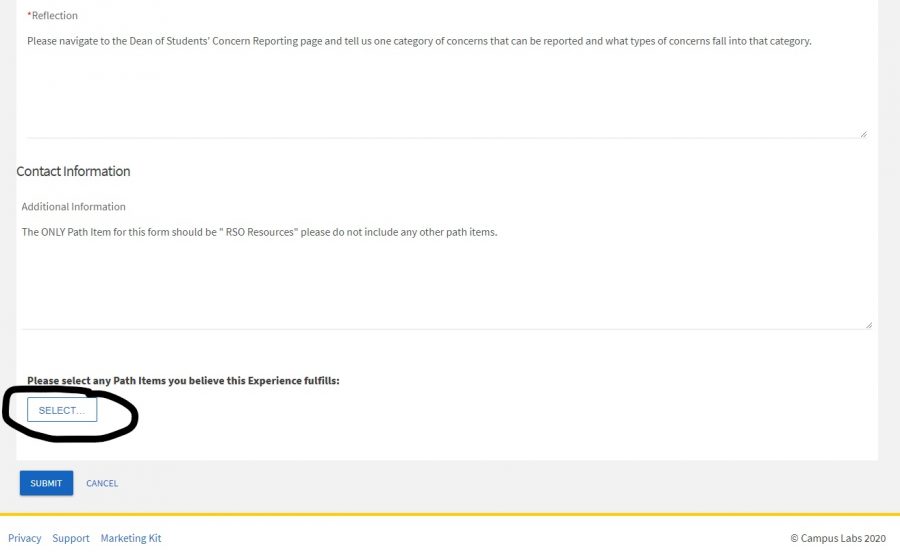Submit the experience form
Image resolution: width=900 pixels, height=559 pixels.
46,483
